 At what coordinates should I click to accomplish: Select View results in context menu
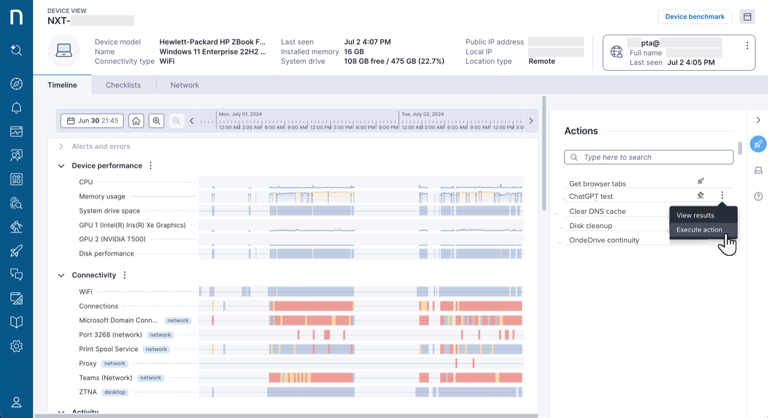pyautogui.click(x=695, y=215)
